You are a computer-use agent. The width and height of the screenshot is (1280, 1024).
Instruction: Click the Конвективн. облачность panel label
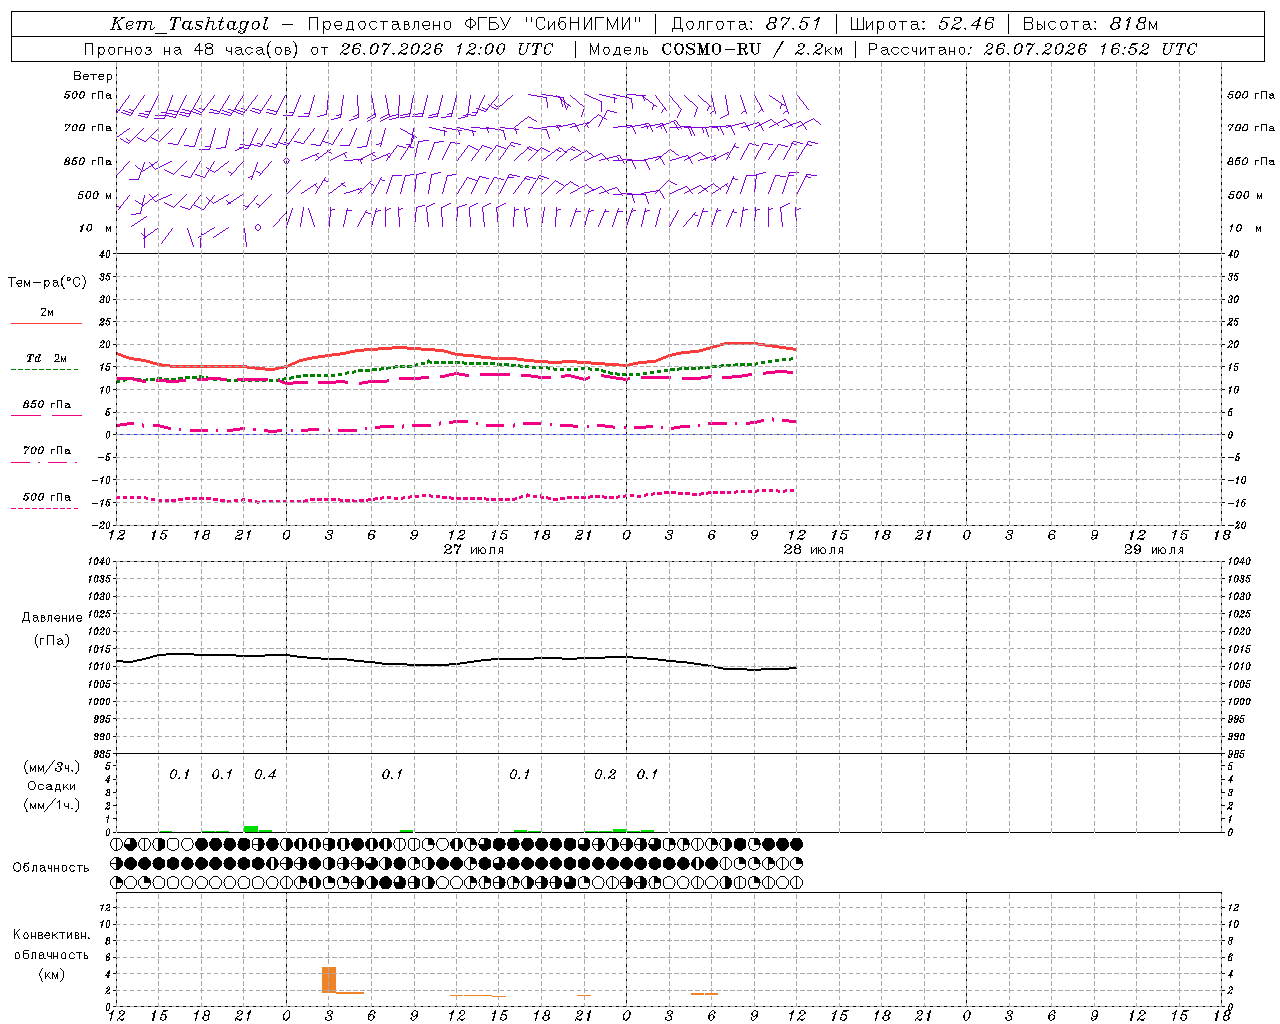coord(51,954)
